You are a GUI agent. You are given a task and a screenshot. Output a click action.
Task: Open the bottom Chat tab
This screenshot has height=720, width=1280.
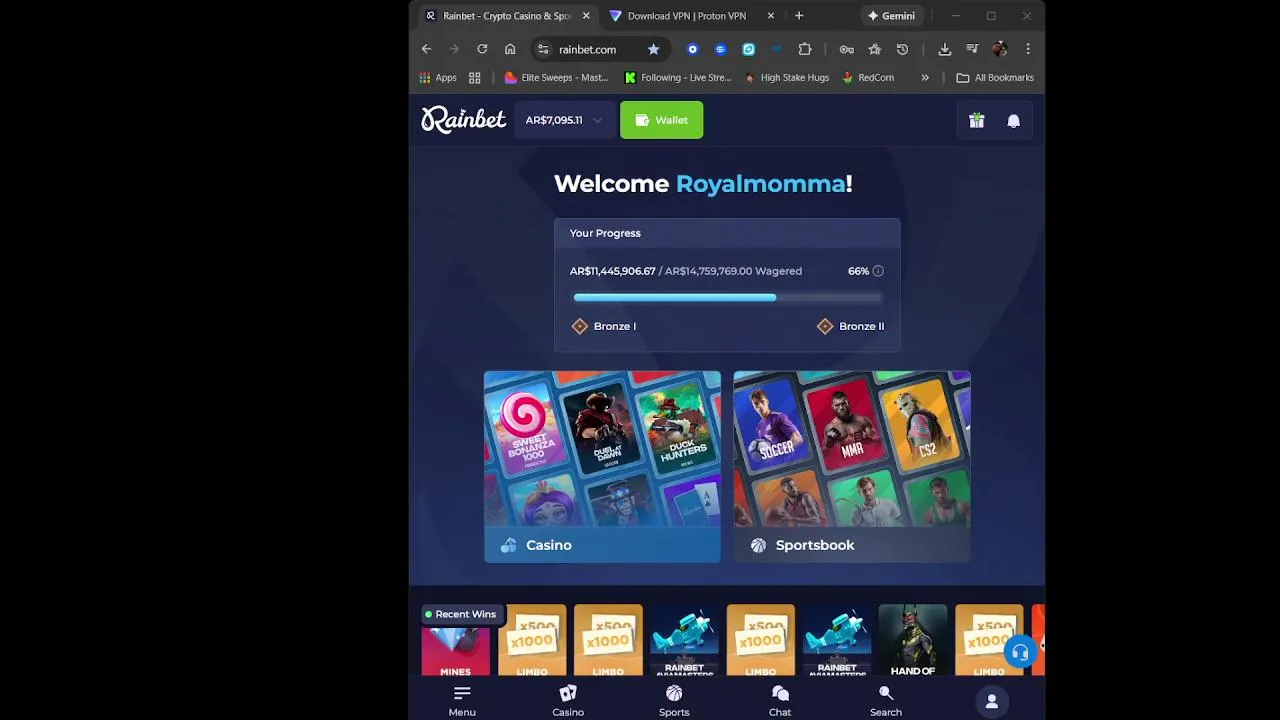[x=780, y=701]
